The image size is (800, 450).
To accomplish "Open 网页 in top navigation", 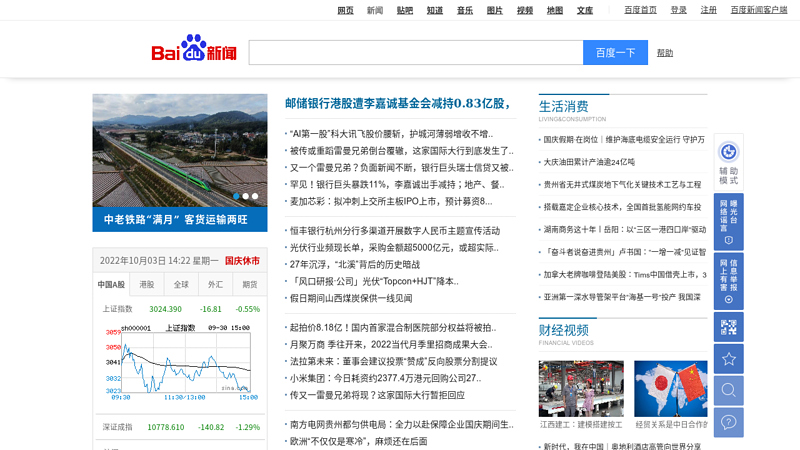I will pyautogui.click(x=345, y=10).
